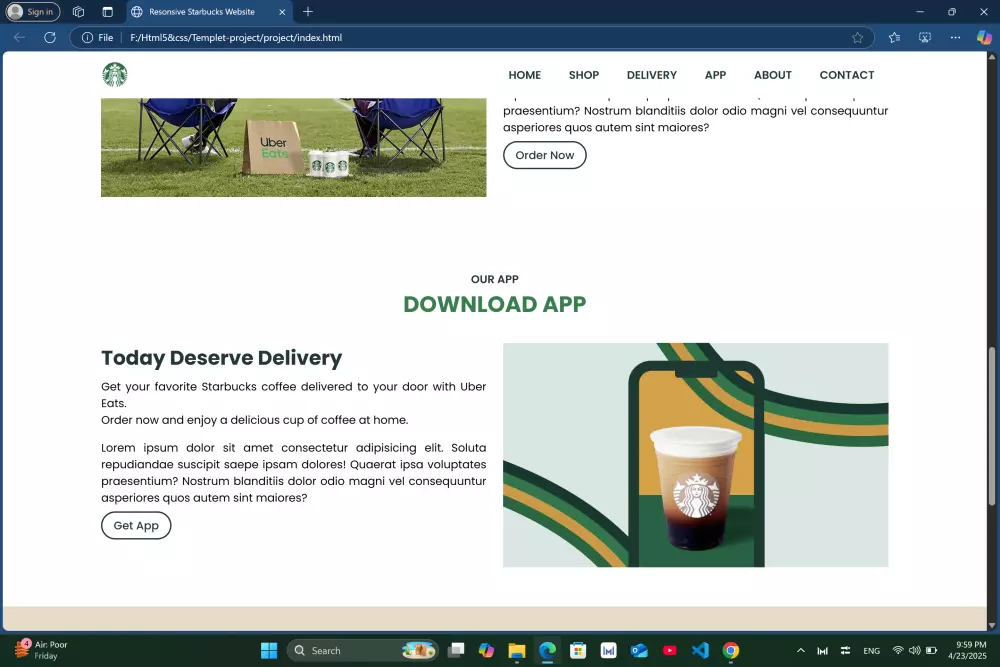Open the red YouTube app icon
Image resolution: width=1000 pixels, height=667 pixels.
(x=670, y=650)
